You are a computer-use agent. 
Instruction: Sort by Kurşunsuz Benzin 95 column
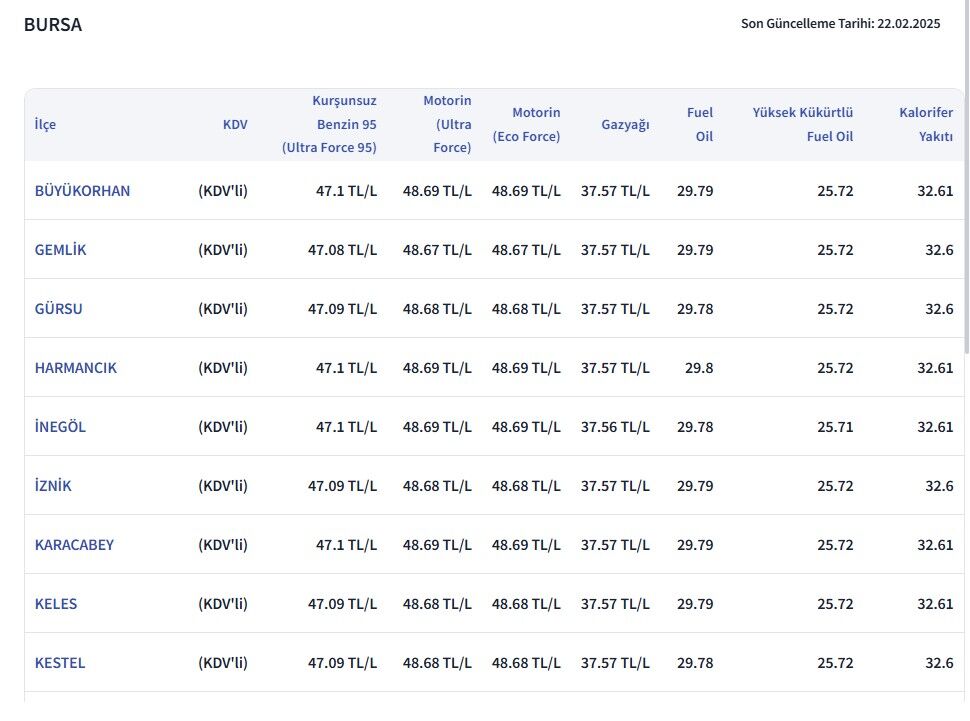[346, 124]
